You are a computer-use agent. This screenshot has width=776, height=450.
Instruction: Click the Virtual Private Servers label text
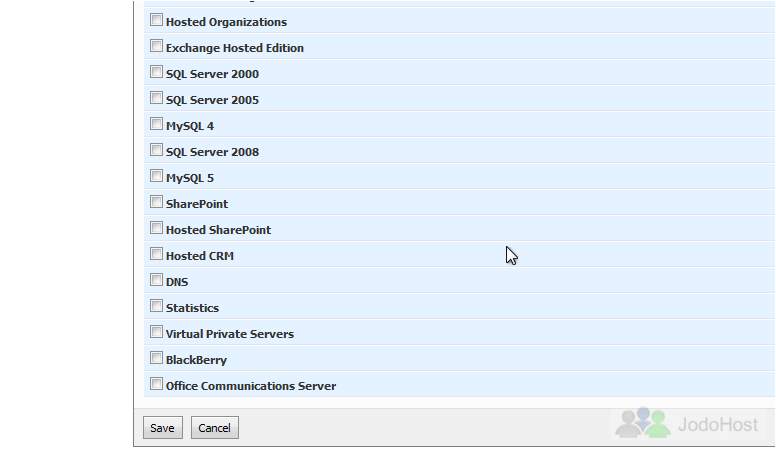[230, 334]
